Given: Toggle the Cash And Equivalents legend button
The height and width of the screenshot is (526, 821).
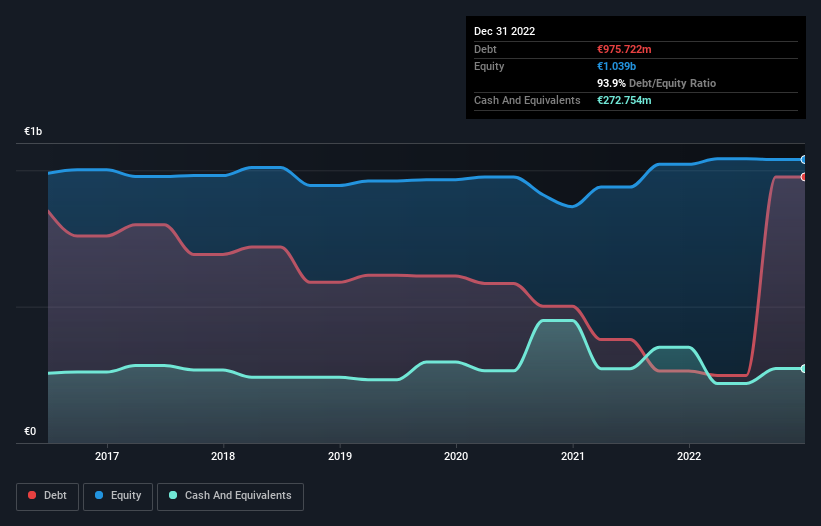Looking at the screenshot, I should pyautogui.click(x=230, y=496).
